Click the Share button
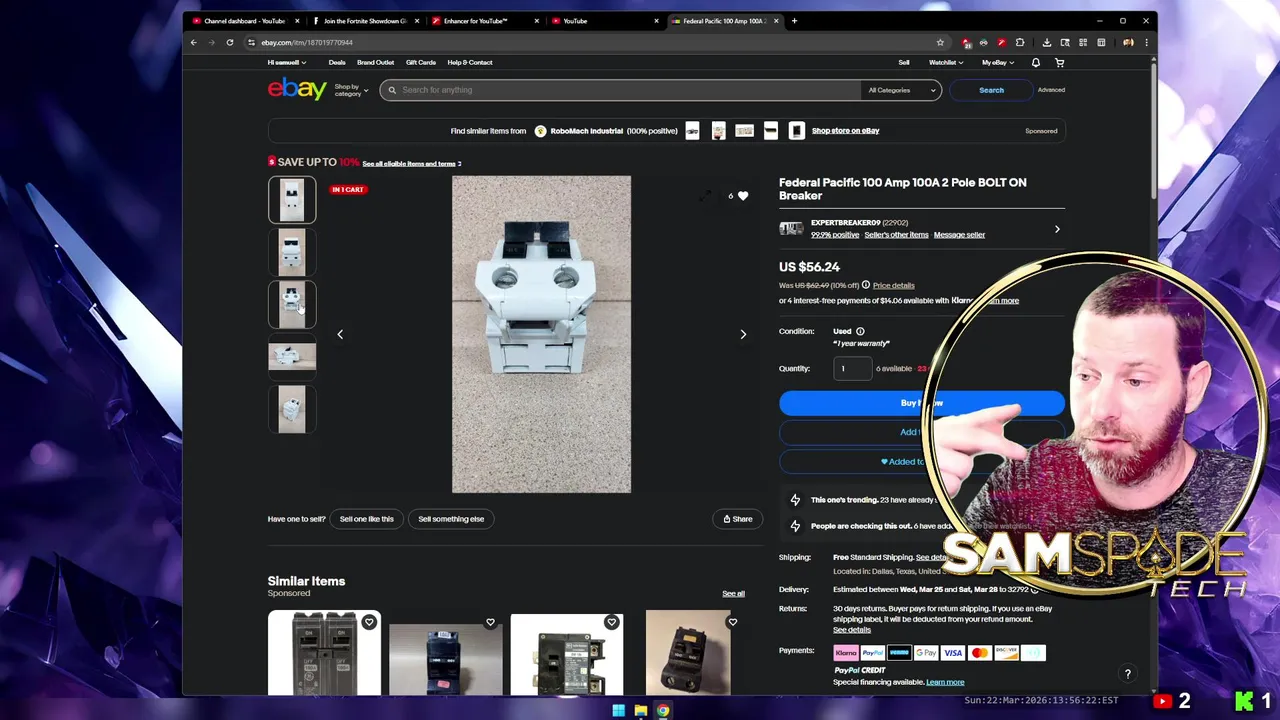This screenshot has width=1280, height=720. 738,519
